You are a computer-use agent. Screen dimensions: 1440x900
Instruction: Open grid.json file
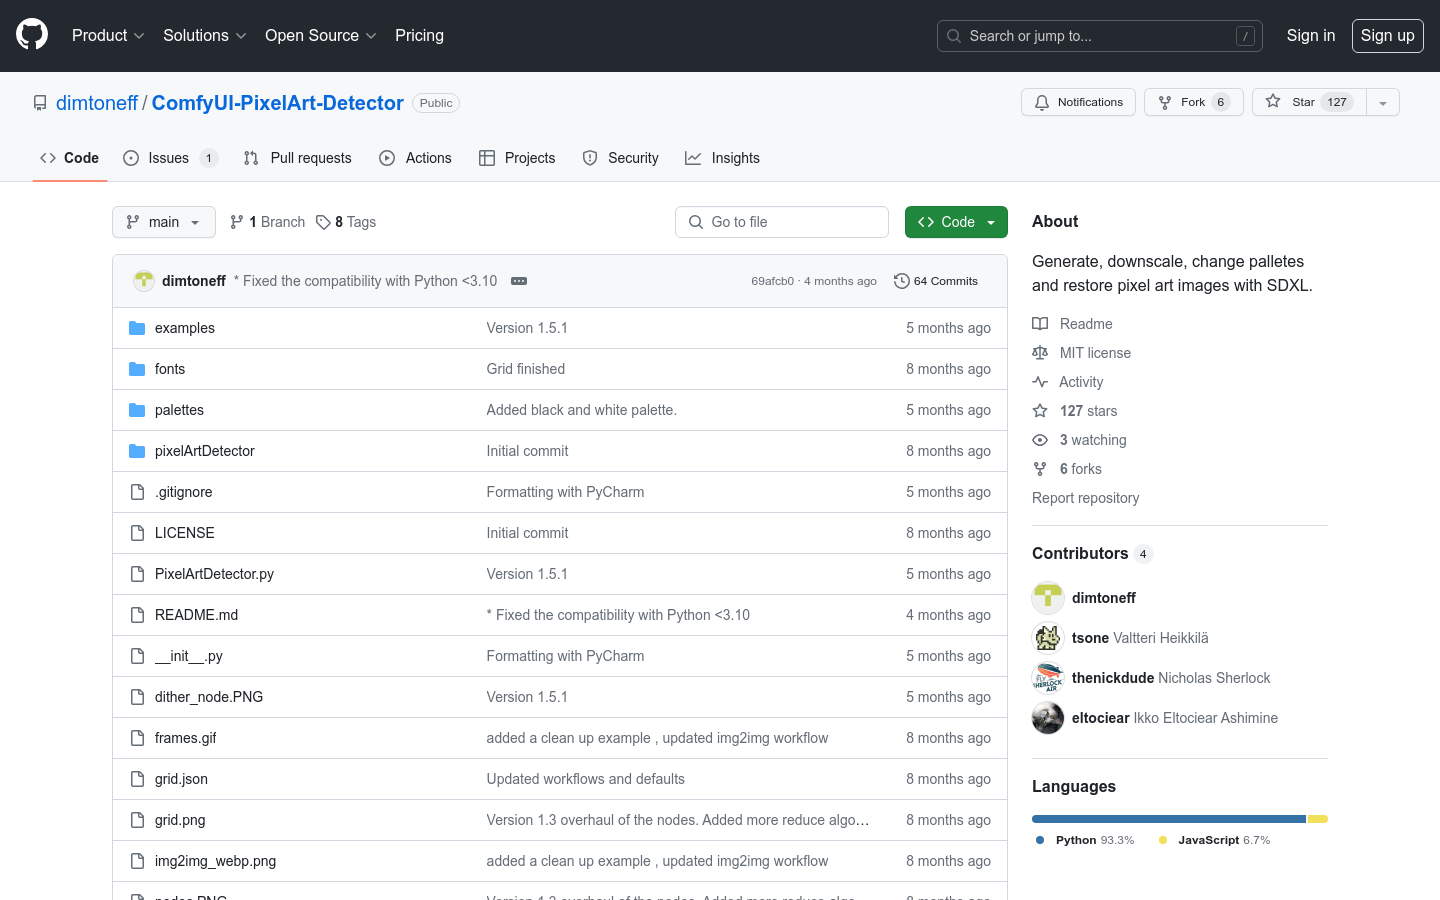click(x=181, y=779)
